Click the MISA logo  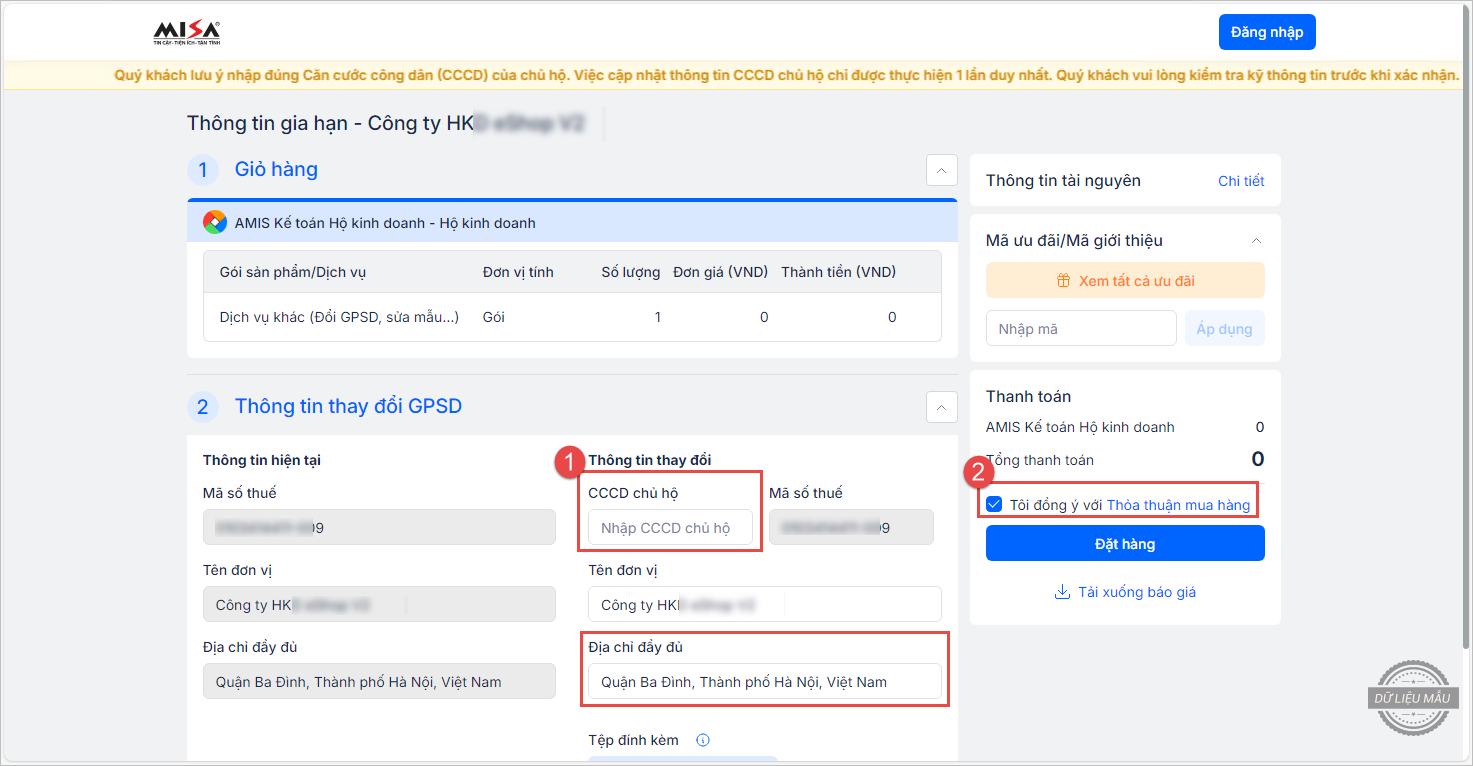click(x=187, y=33)
